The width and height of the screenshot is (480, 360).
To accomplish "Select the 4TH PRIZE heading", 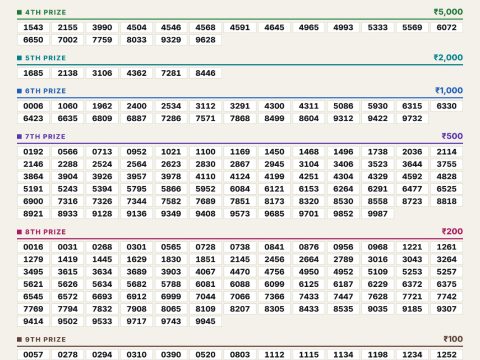I will (46, 12).
